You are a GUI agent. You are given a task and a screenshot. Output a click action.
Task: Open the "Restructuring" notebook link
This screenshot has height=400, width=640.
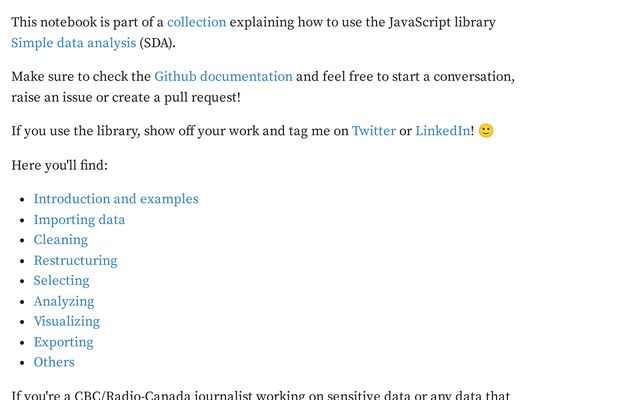(75, 261)
